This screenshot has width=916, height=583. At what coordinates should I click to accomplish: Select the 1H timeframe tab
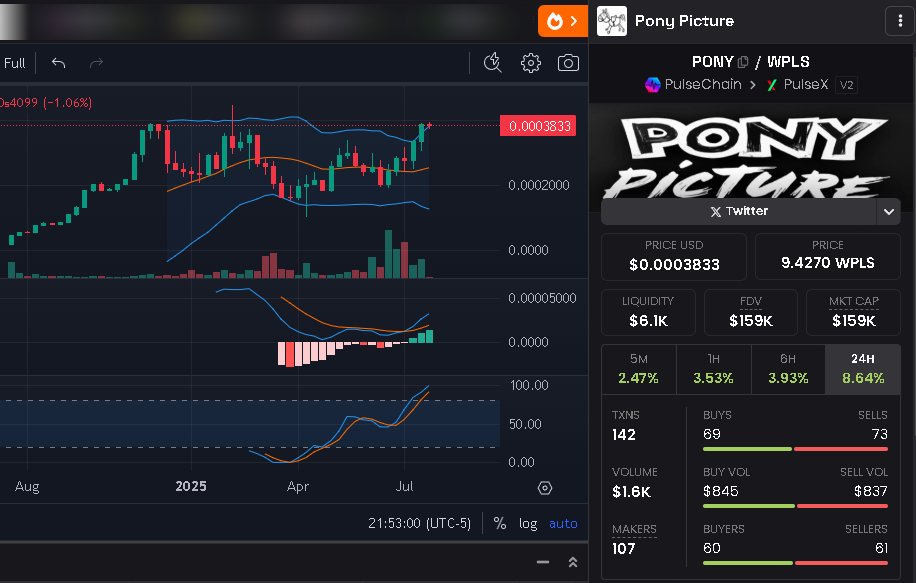[713, 369]
